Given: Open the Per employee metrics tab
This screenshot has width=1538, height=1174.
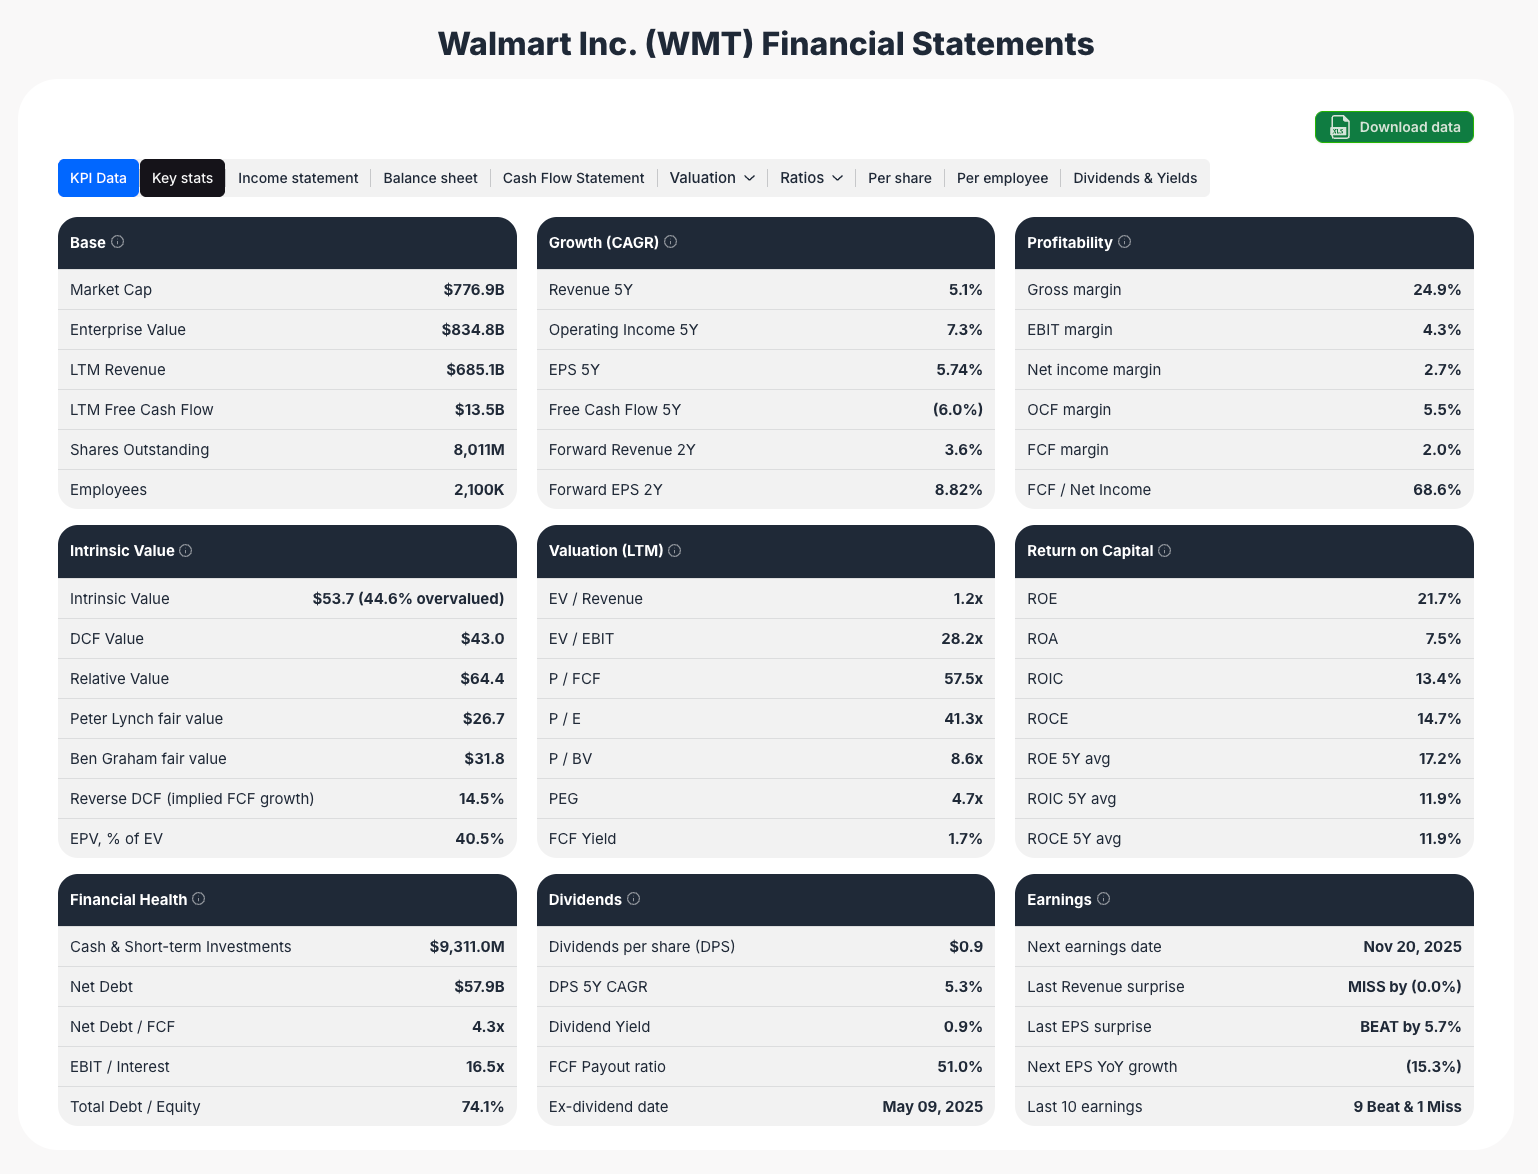Looking at the screenshot, I should click(1002, 177).
